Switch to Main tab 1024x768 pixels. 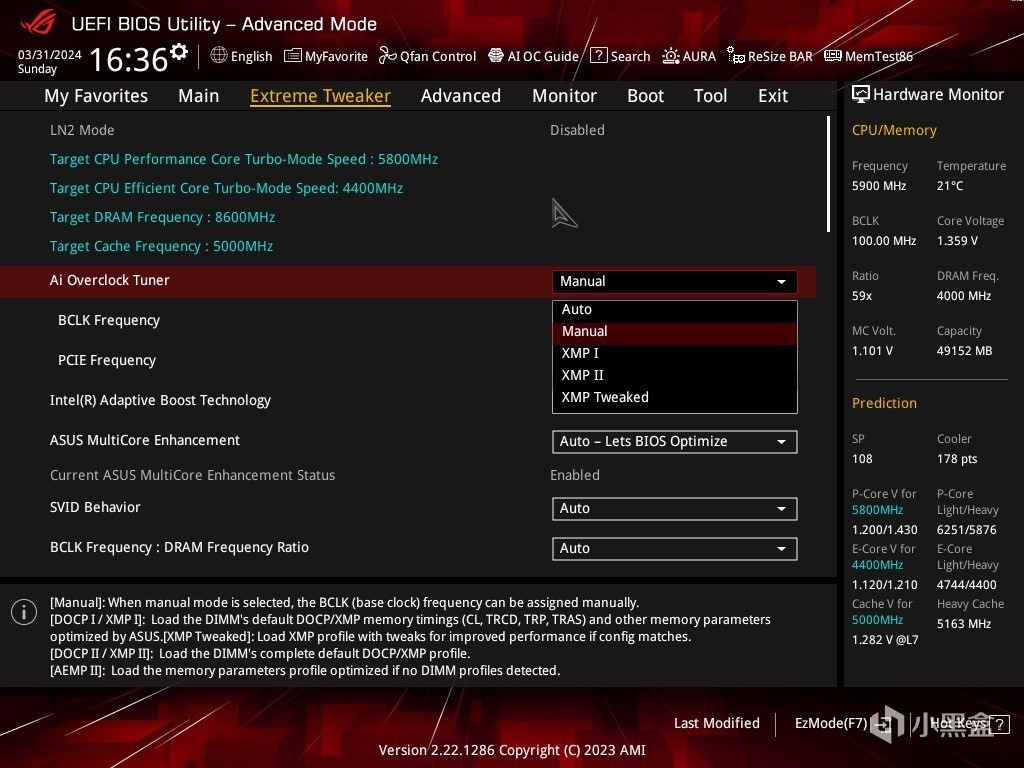(199, 96)
